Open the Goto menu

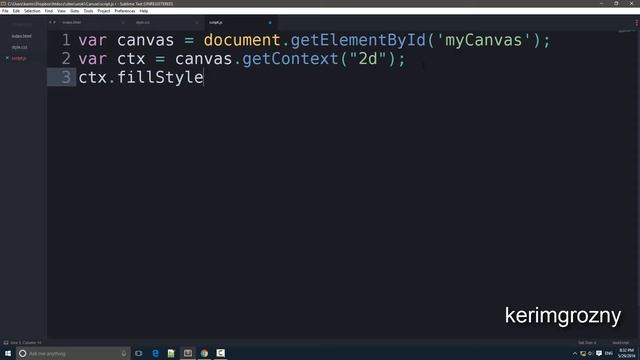(75, 11)
